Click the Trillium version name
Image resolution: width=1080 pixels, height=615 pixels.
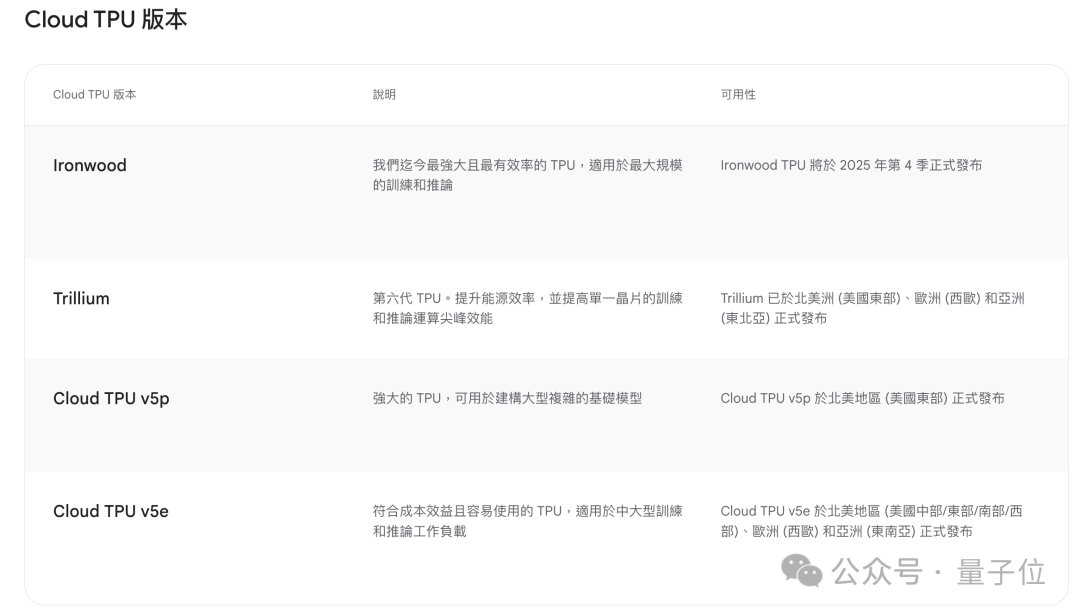click(81, 299)
